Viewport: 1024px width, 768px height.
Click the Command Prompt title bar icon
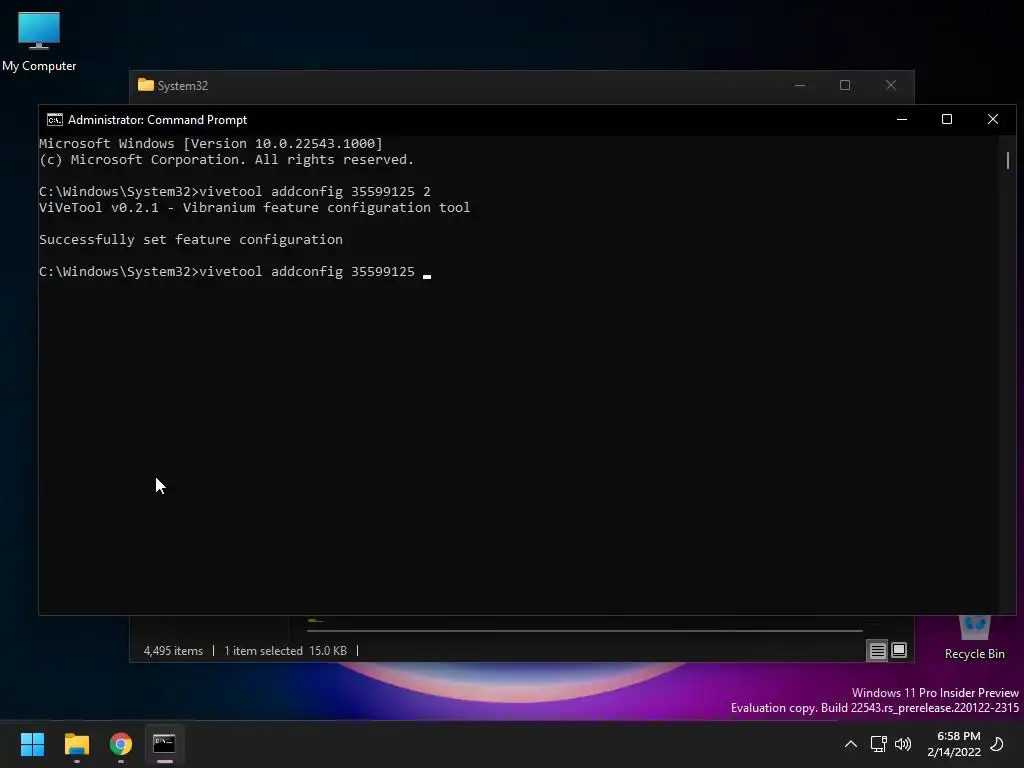55,120
